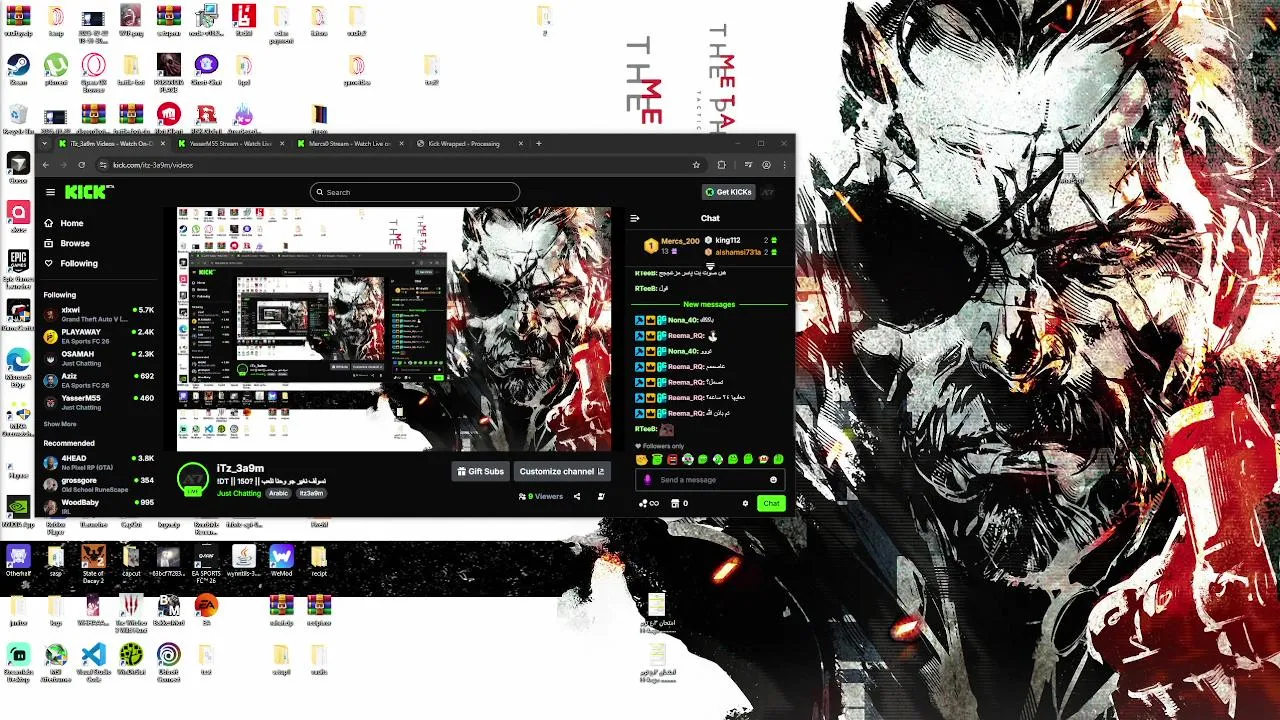
Task: Jump to New messages in chat
Action: pos(709,304)
